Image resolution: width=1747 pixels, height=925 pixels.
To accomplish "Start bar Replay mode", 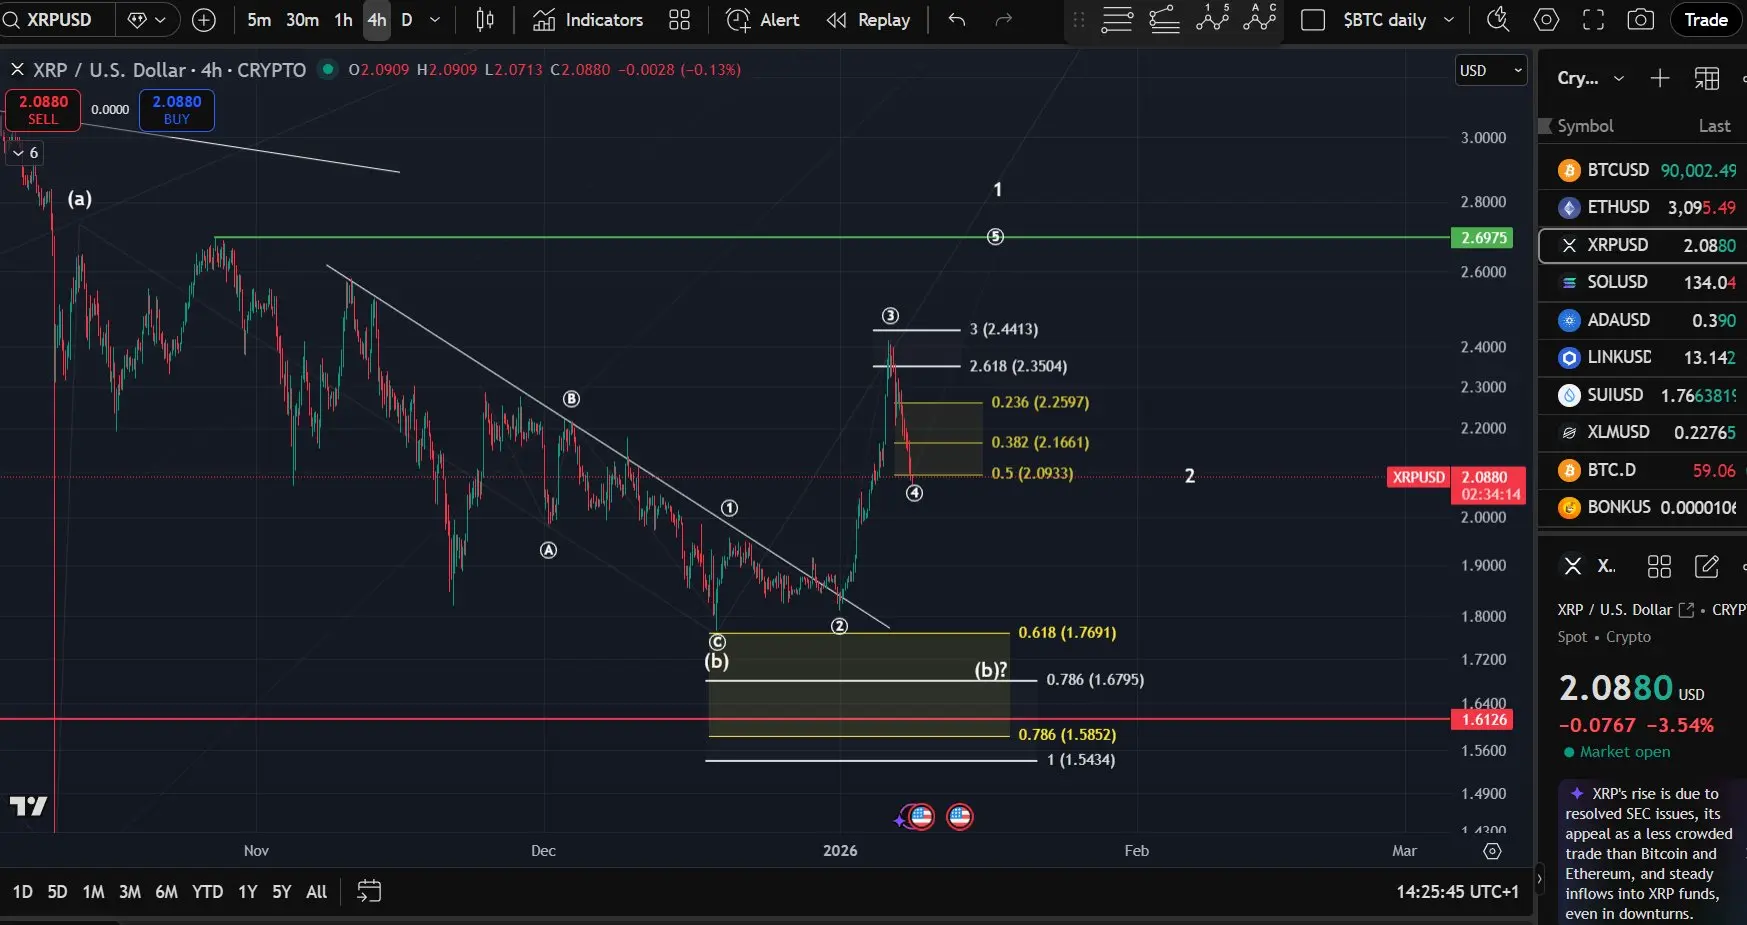I will (868, 20).
